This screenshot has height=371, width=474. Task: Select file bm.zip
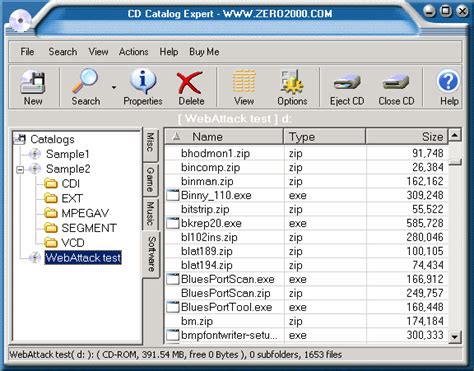(x=197, y=321)
